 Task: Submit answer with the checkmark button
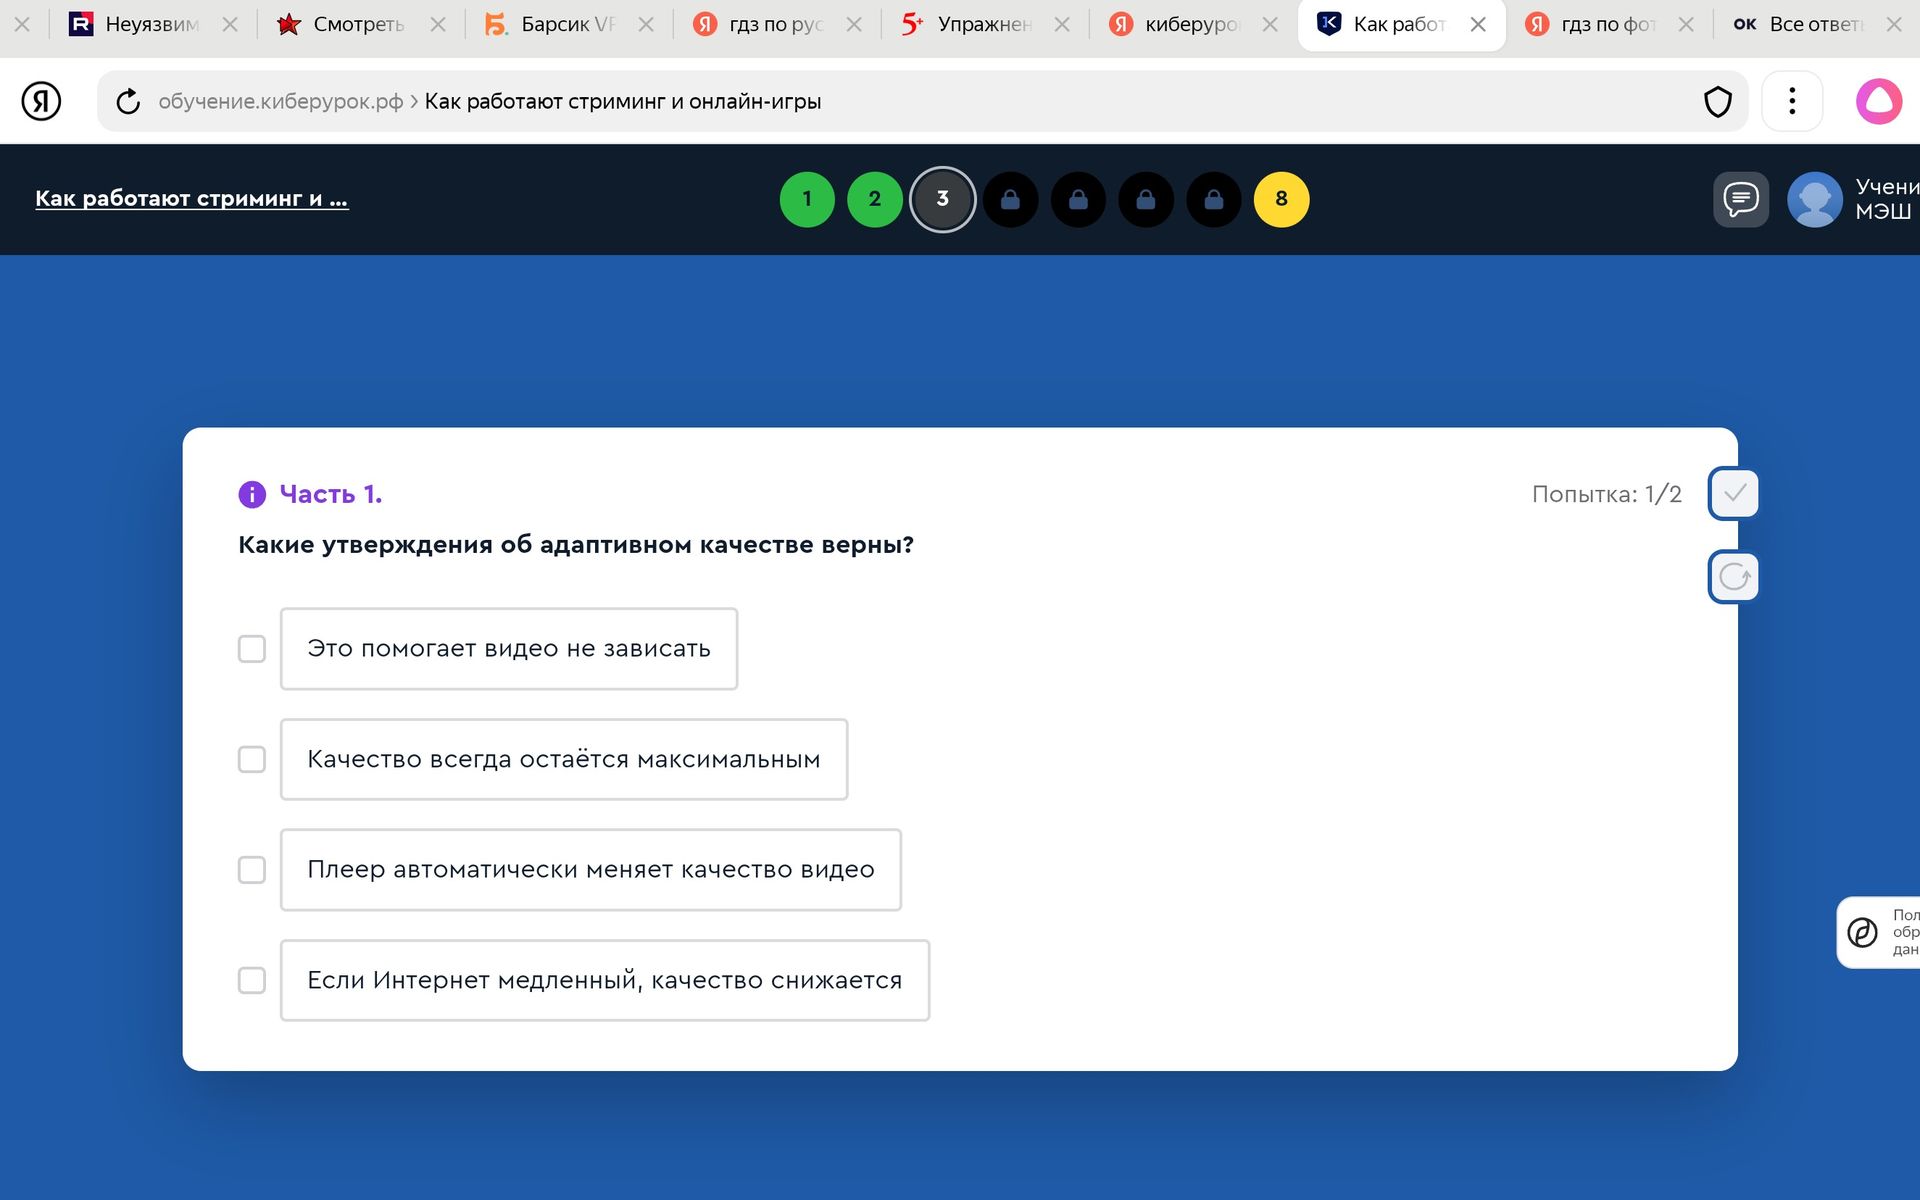[x=1734, y=494]
